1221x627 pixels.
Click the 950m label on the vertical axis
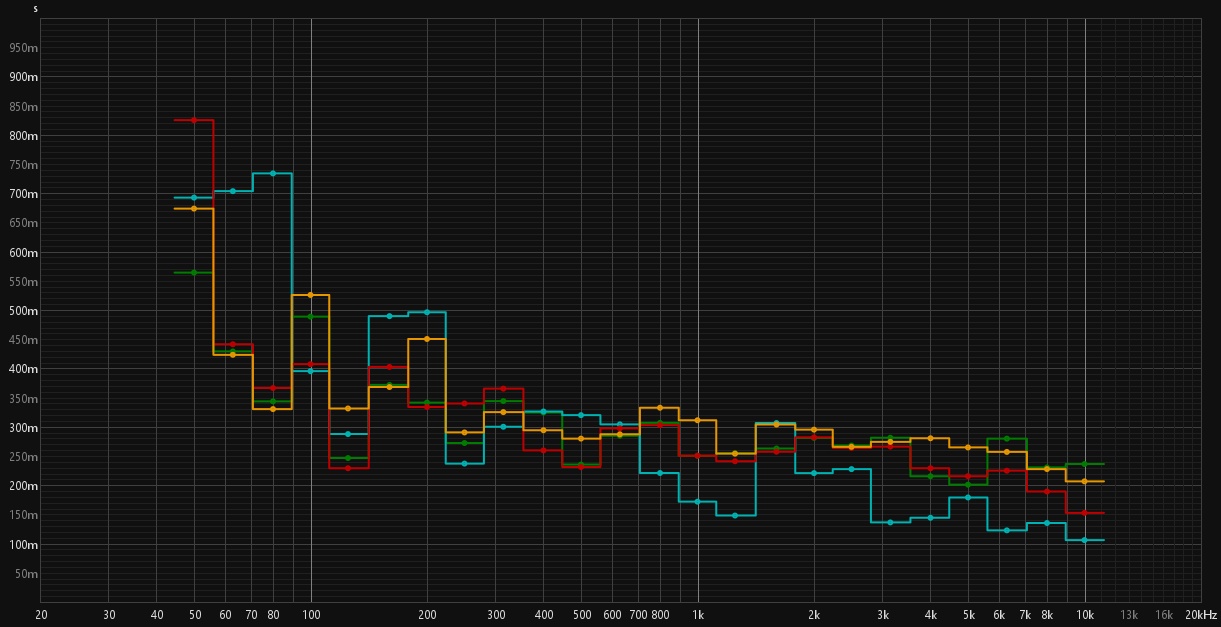pyautogui.click(x=24, y=47)
